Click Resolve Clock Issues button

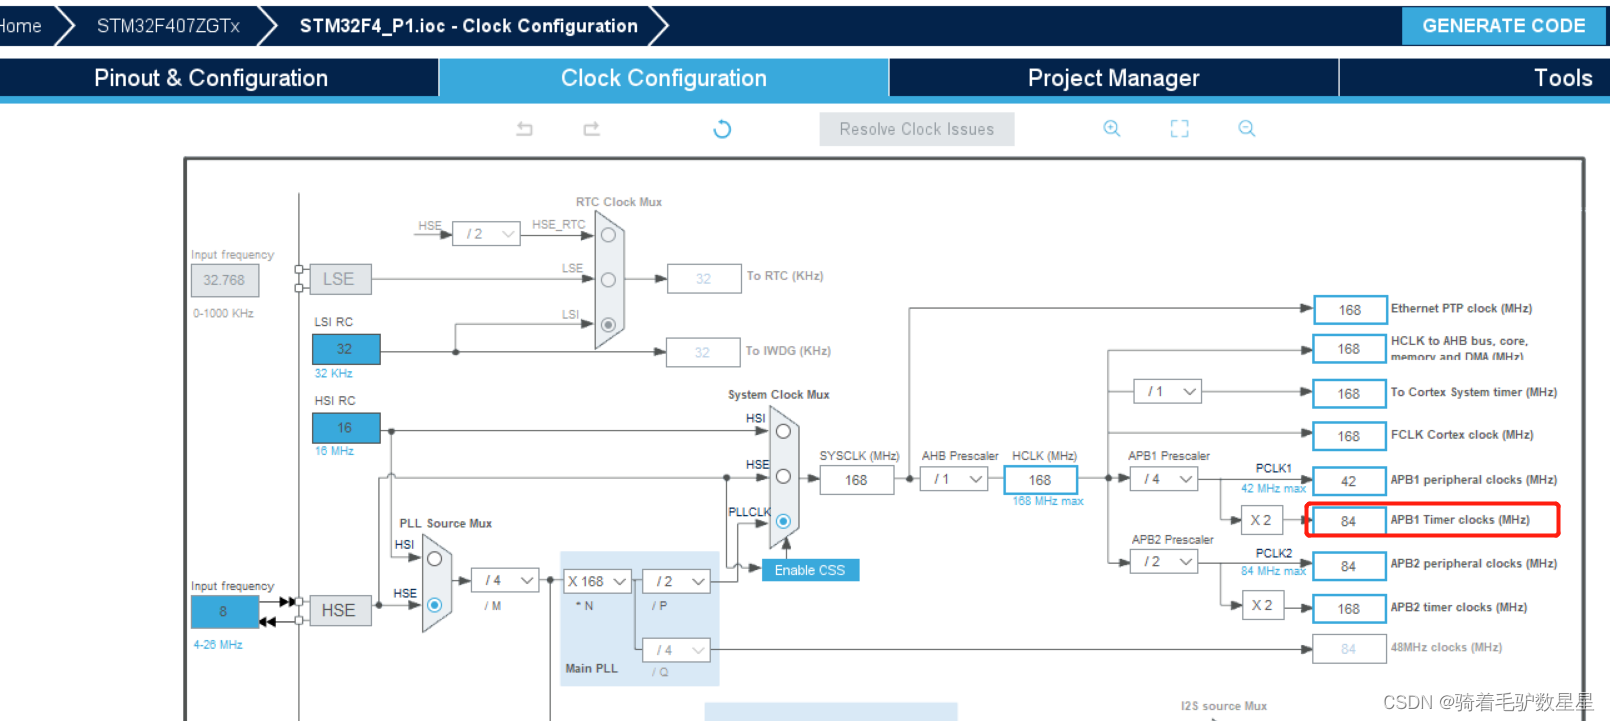point(917,129)
